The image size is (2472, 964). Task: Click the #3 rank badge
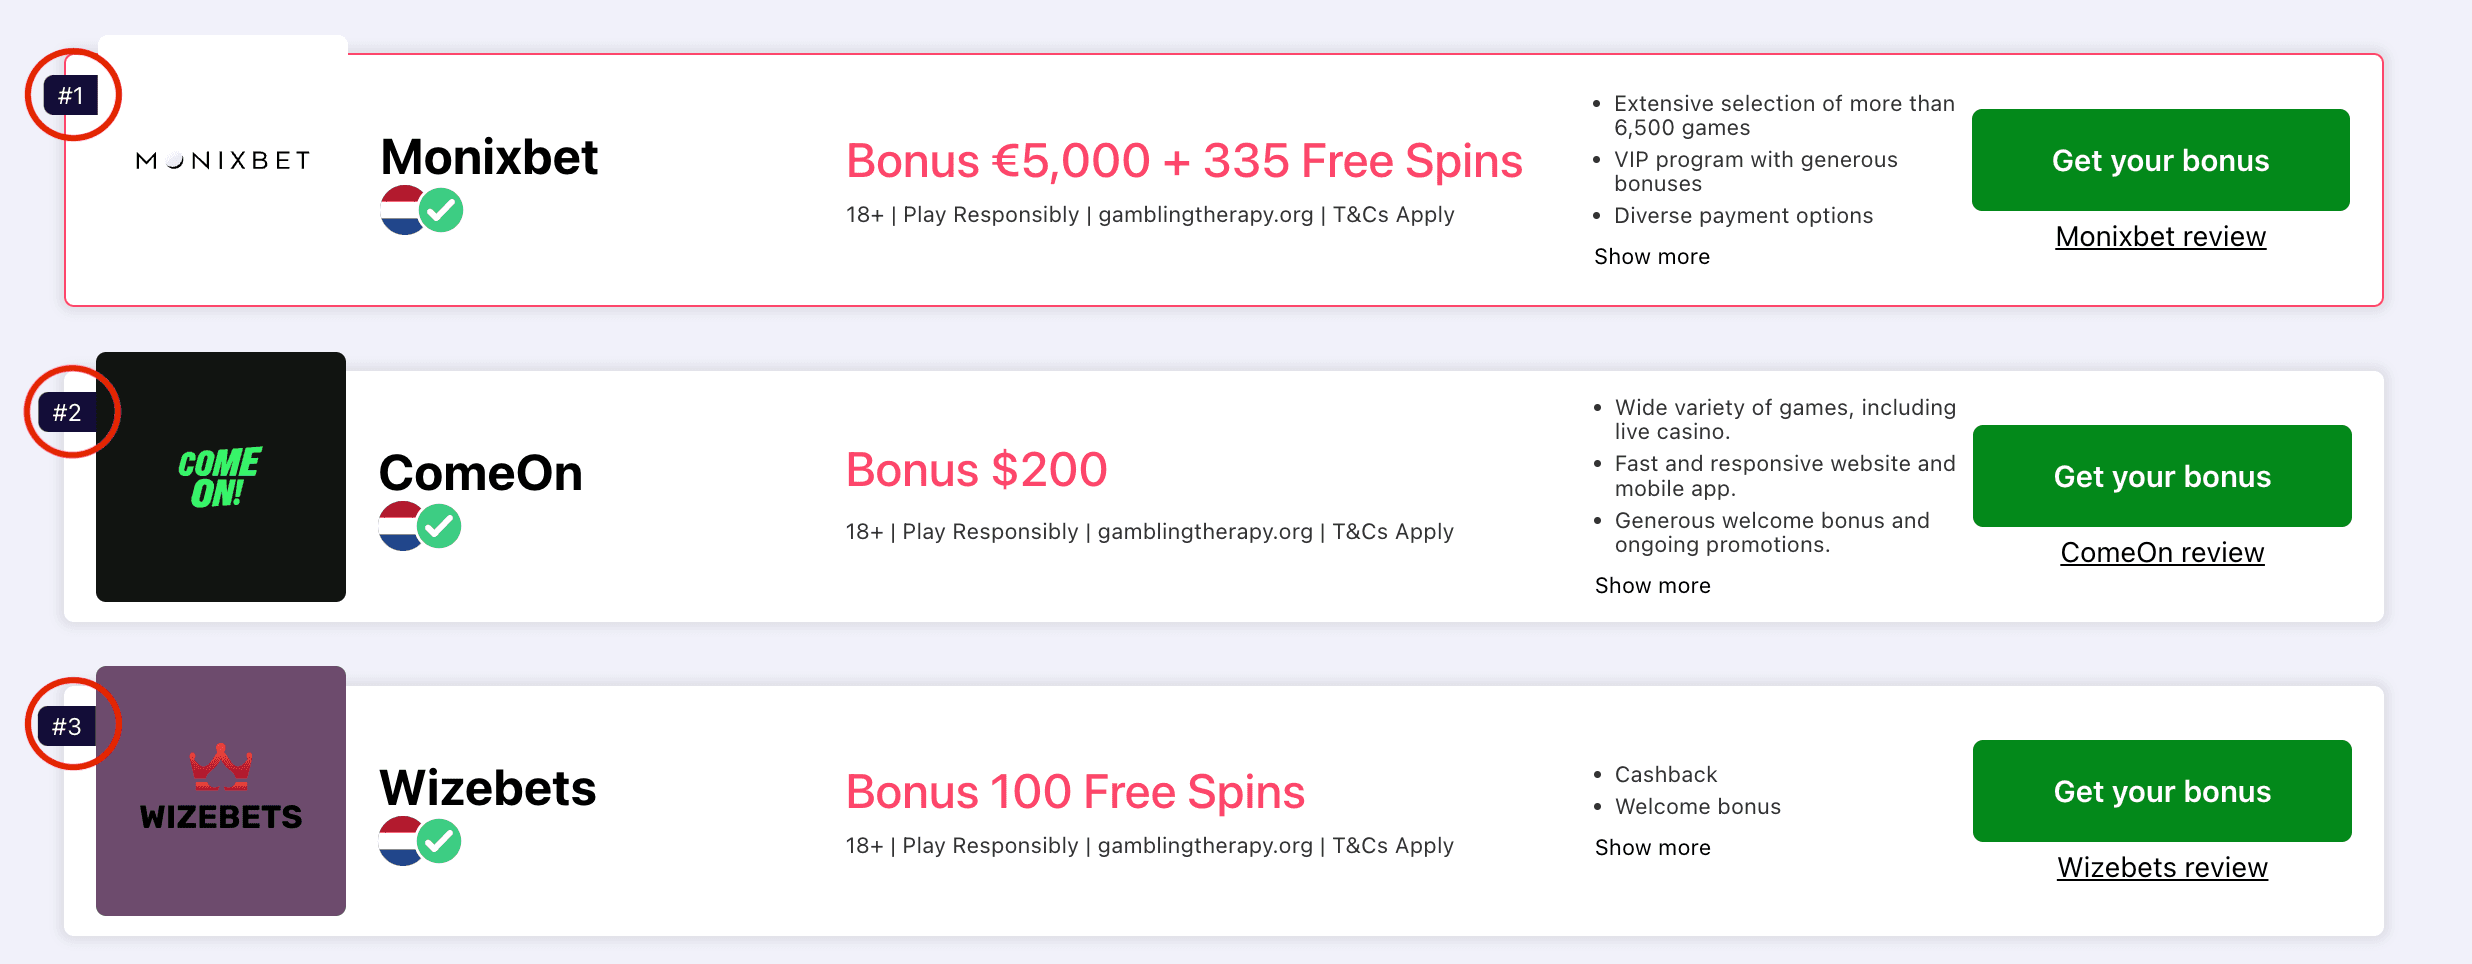click(67, 726)
